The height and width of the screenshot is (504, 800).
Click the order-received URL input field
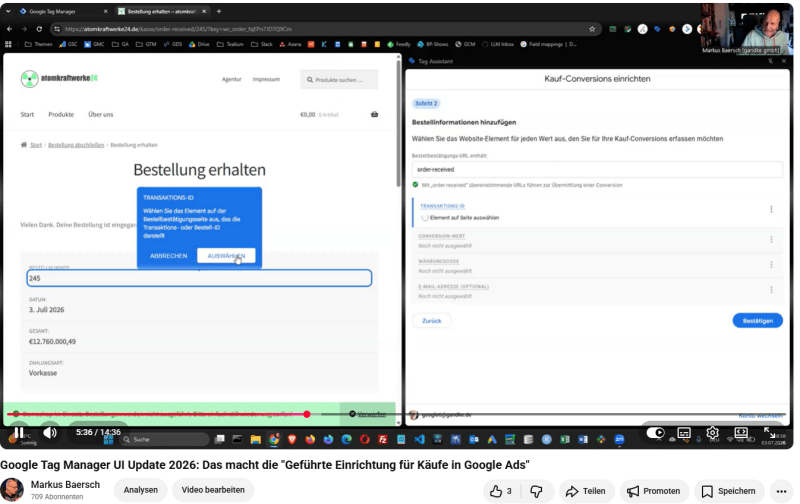pyautogui.click(x=597, y=169)
